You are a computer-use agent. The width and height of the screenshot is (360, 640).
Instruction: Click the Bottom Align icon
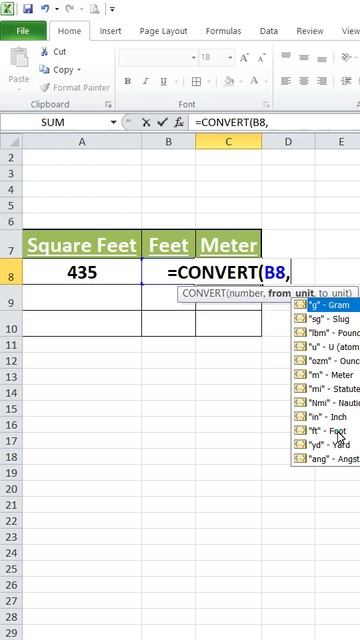click(322, 58)
